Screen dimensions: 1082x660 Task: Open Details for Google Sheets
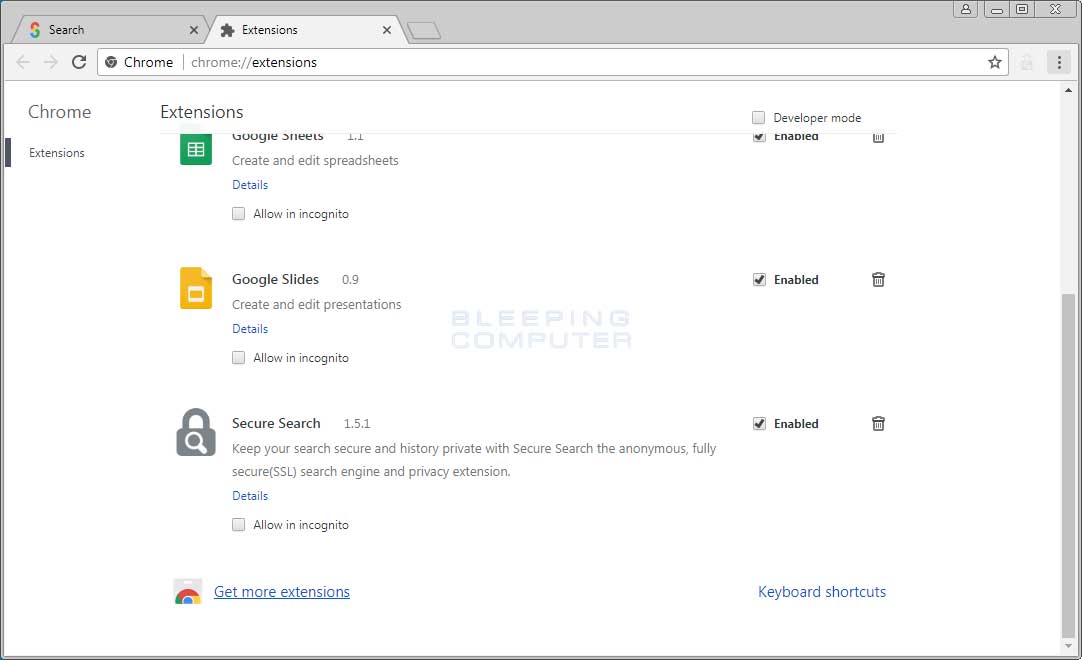[x=250, y=184]
